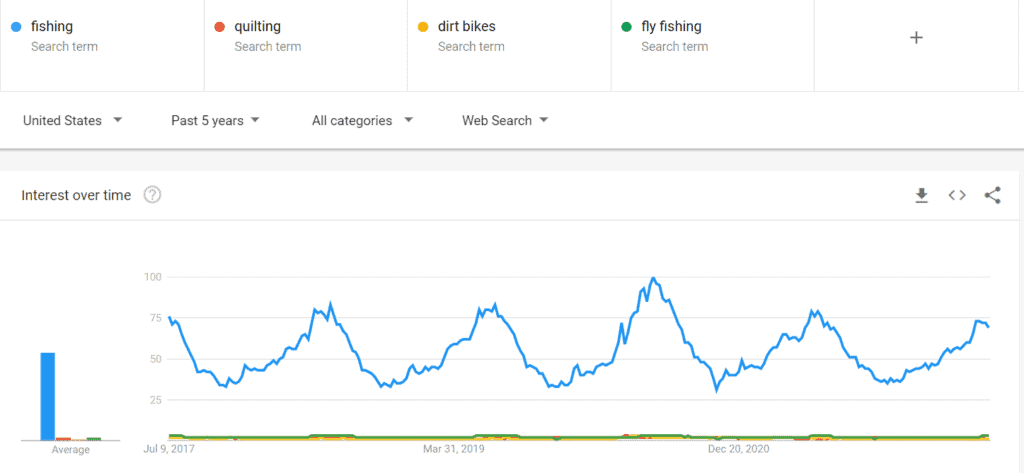
Task: Expand the Past 5 years time range
Action: point(215,120)
